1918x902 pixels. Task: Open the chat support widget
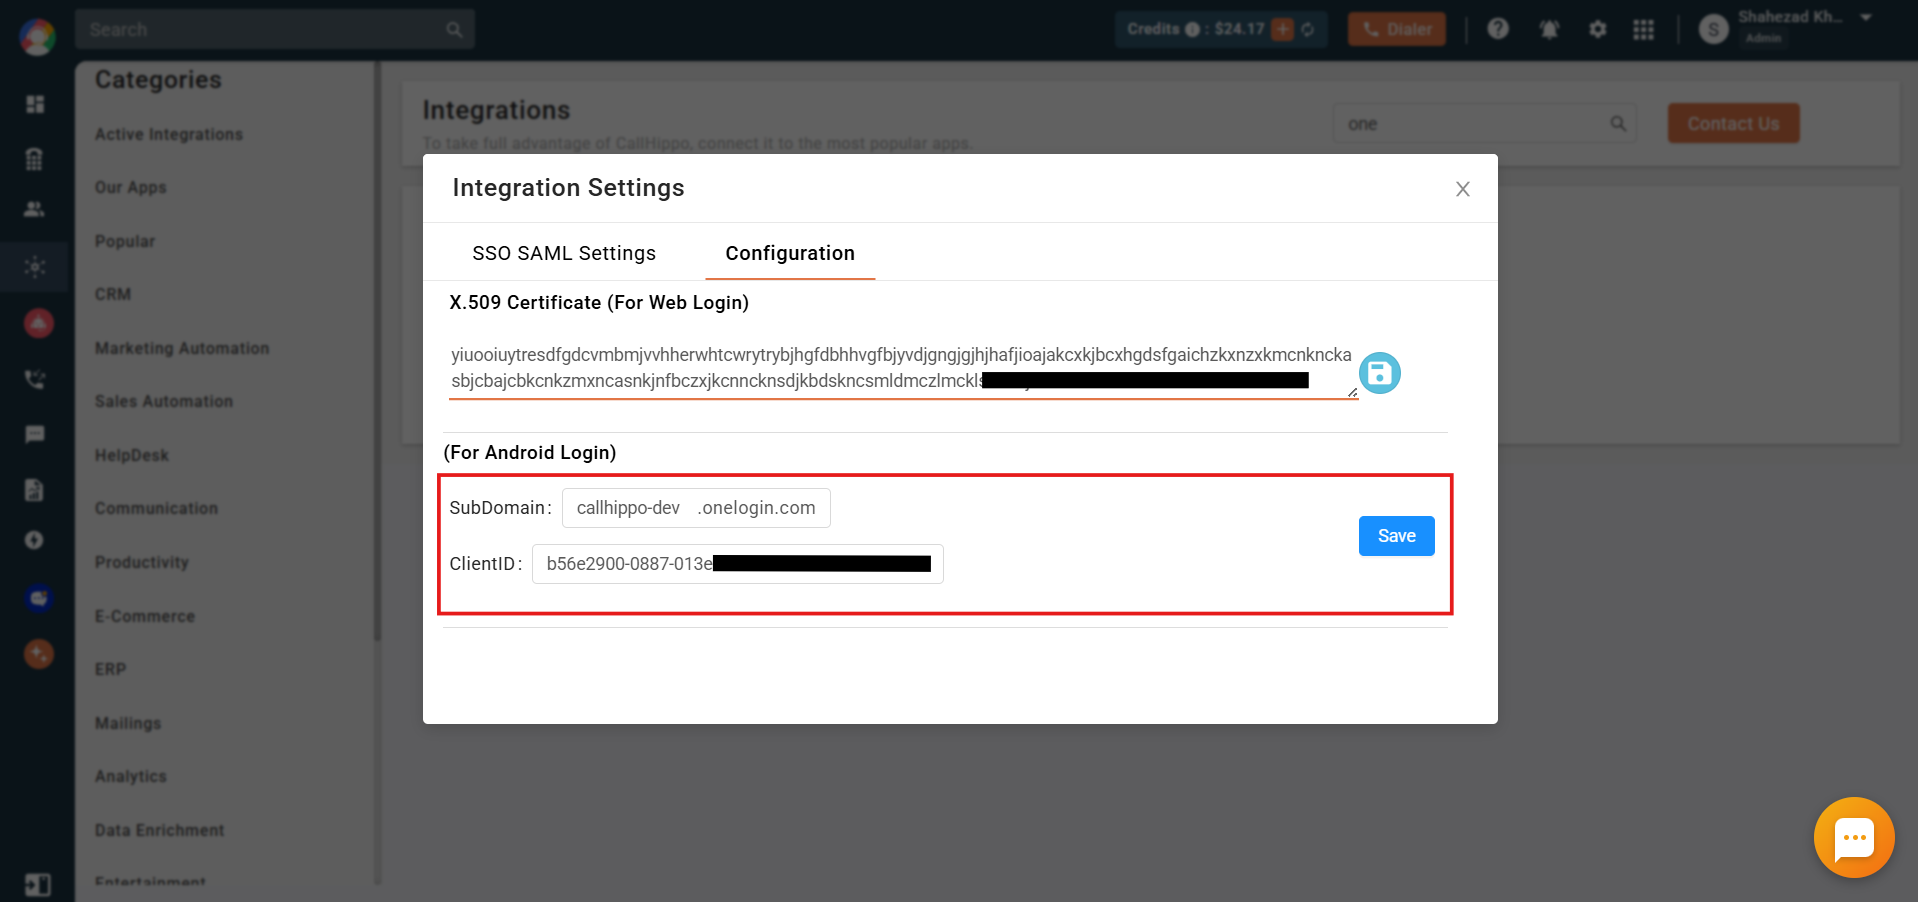[1854, 837]
